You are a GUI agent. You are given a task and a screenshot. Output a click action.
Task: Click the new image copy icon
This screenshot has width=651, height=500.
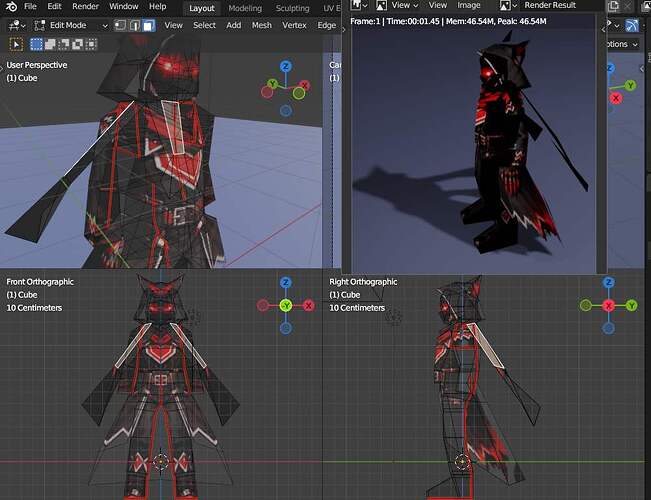pos(613,6)
